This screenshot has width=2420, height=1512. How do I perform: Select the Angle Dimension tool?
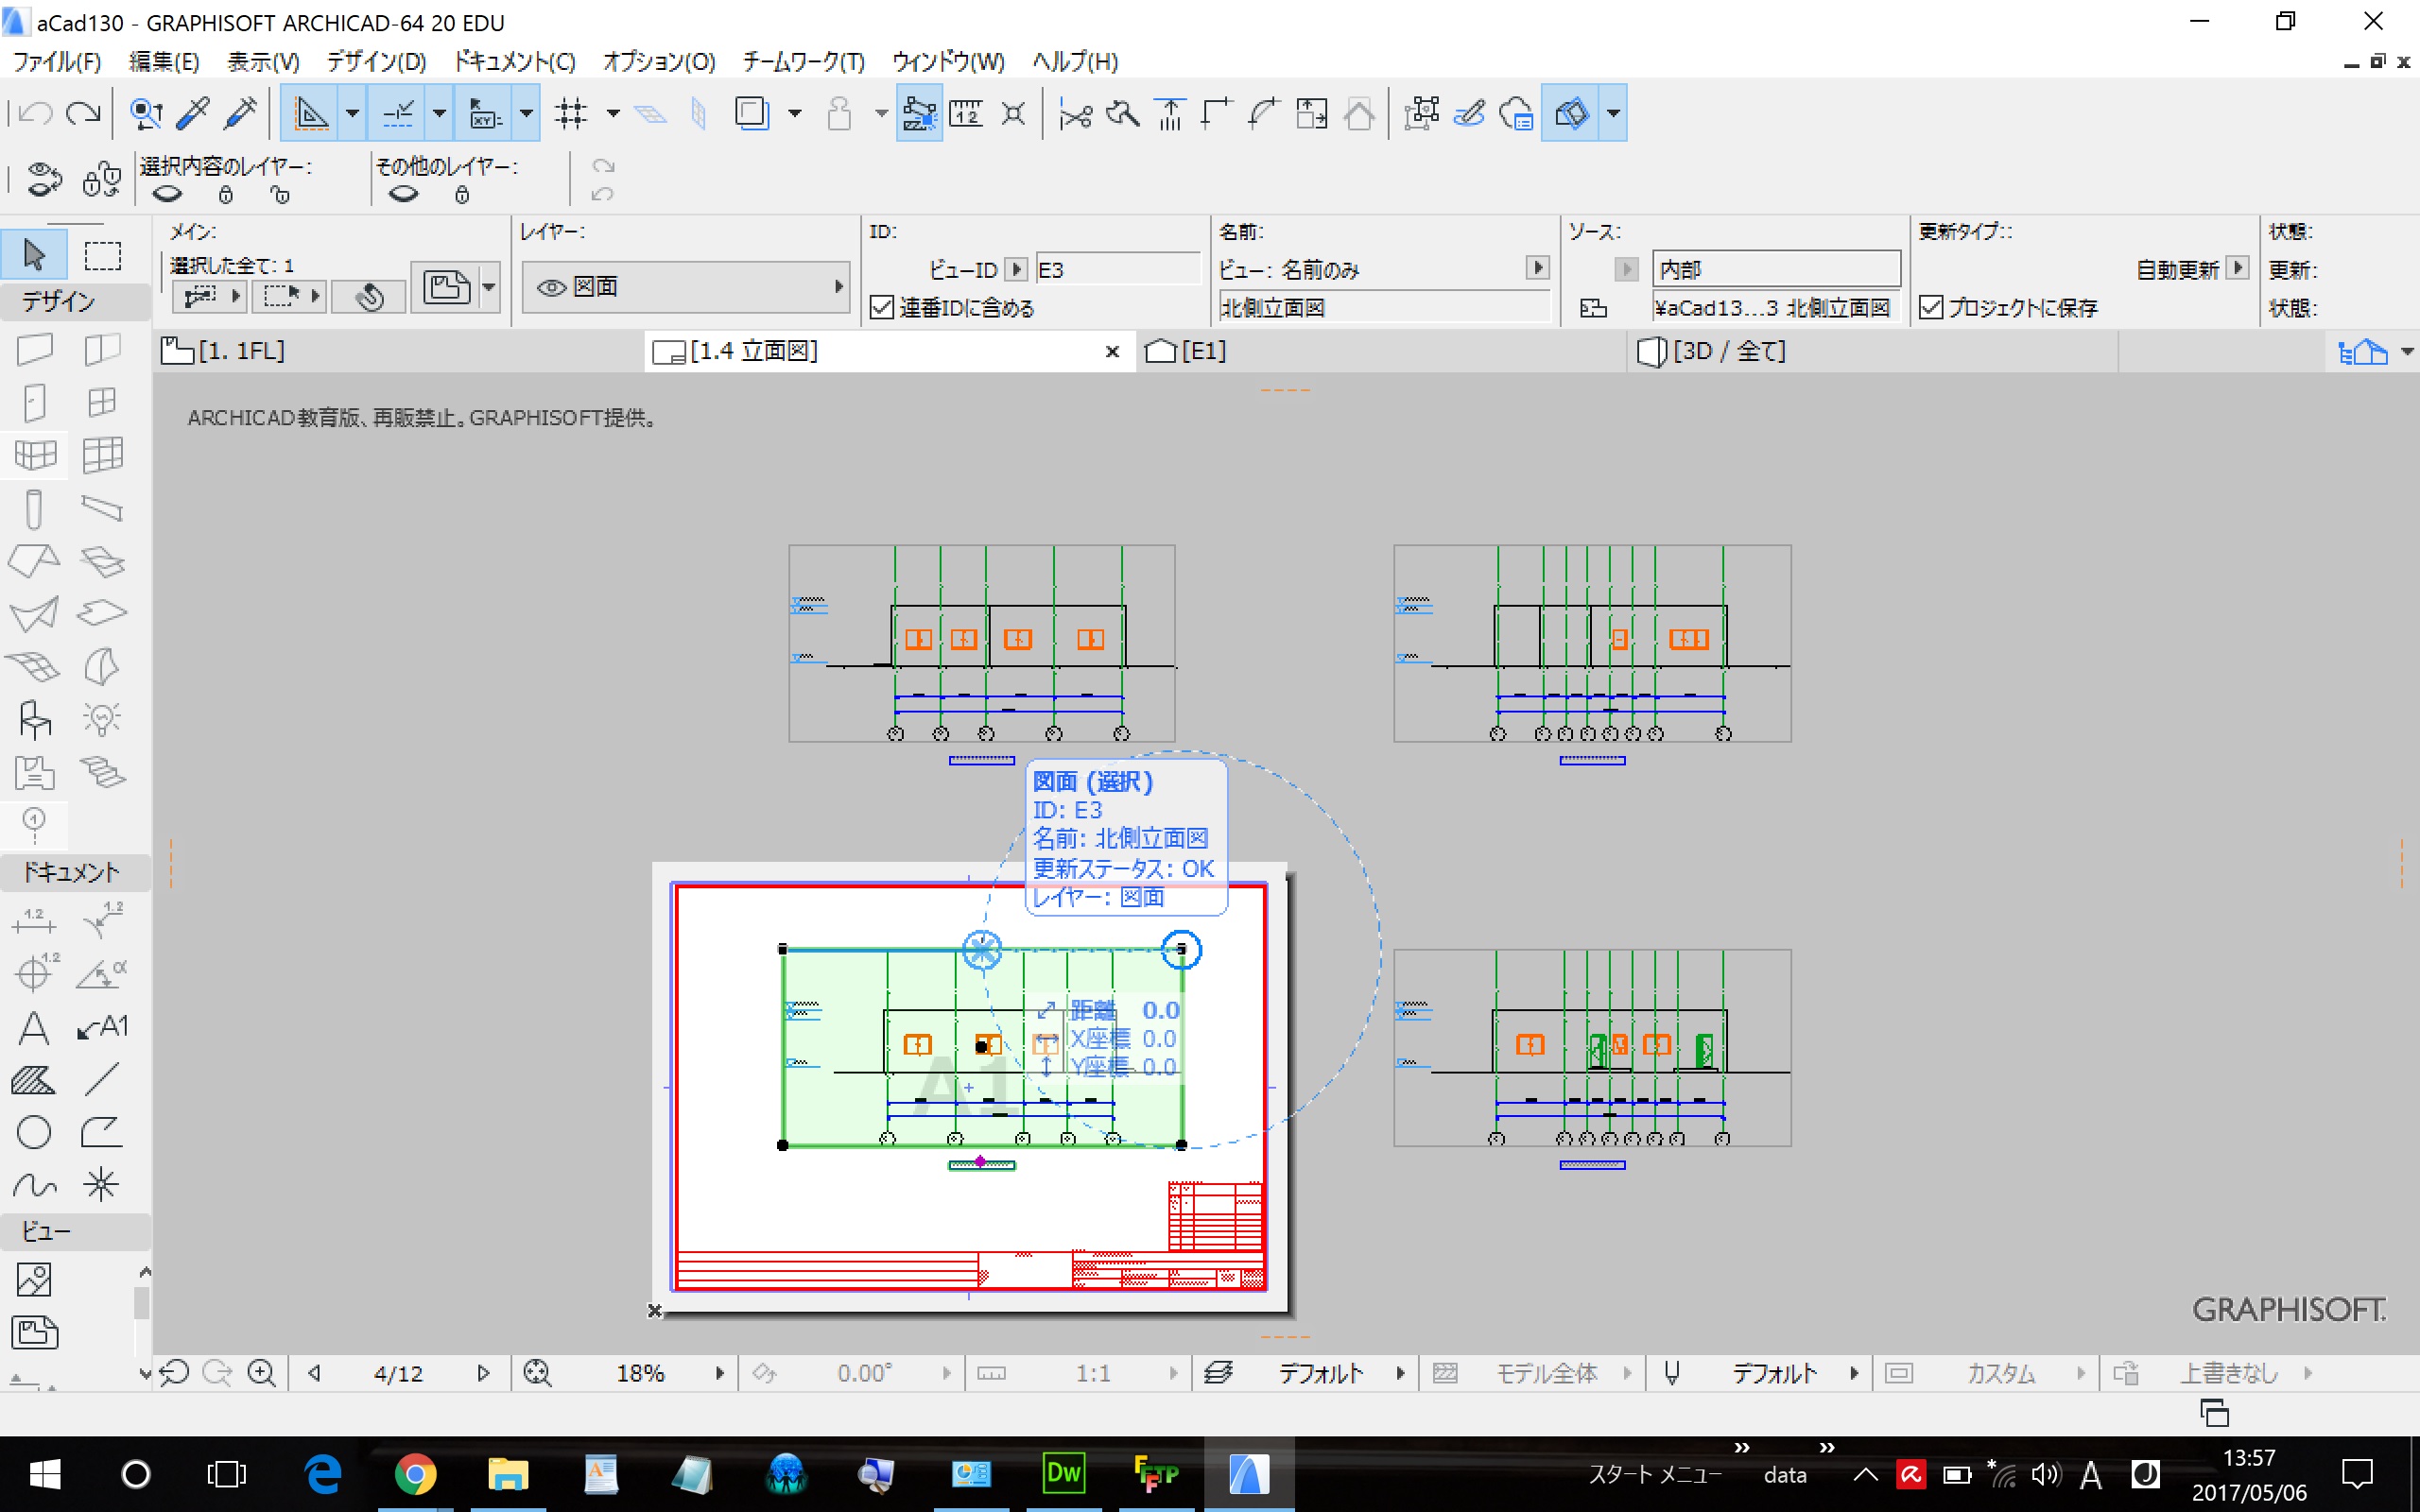102,973
